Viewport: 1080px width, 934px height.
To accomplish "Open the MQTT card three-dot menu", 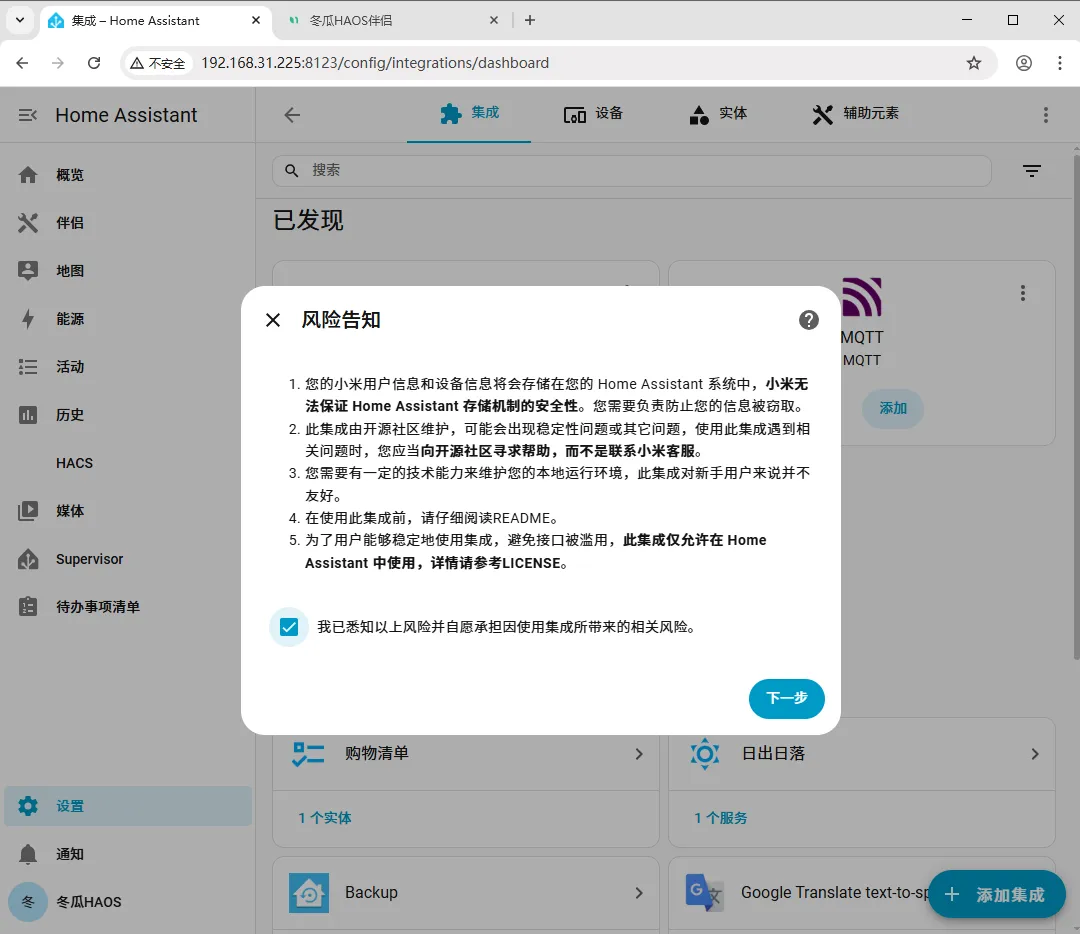I will coord(1023,293).
